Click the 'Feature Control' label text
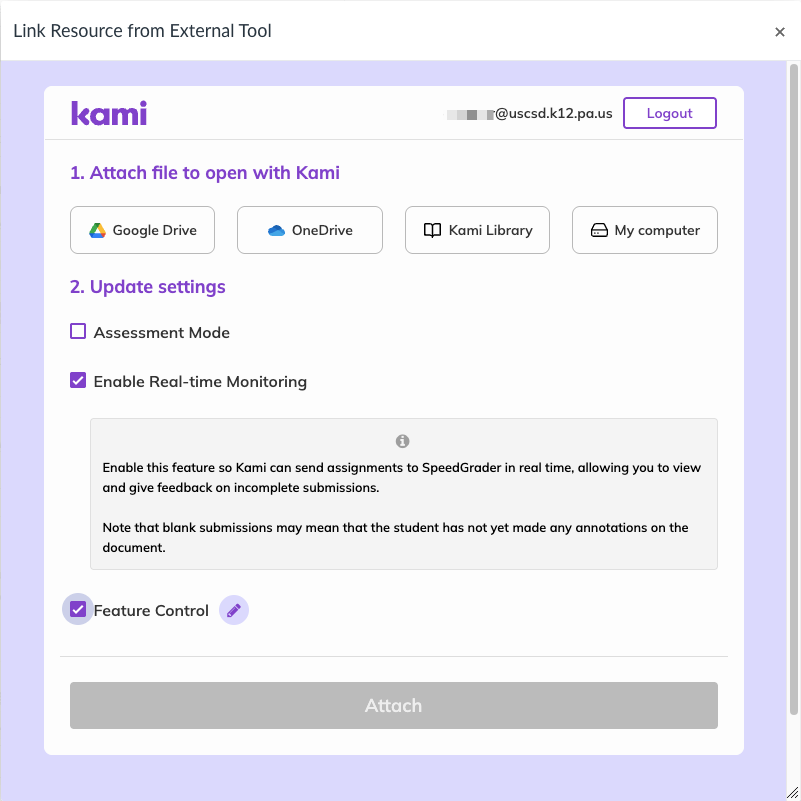The image size is (801, 801). point(151,610)
